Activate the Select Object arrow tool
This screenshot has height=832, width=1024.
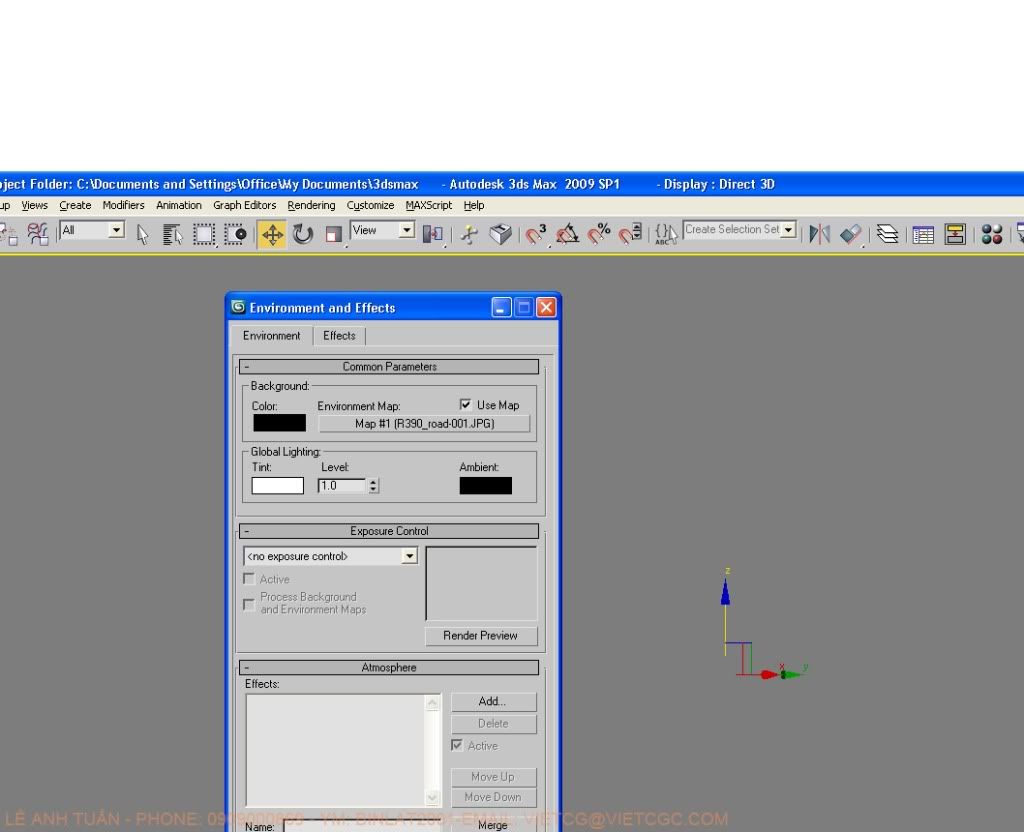click(x=142, y=234)
